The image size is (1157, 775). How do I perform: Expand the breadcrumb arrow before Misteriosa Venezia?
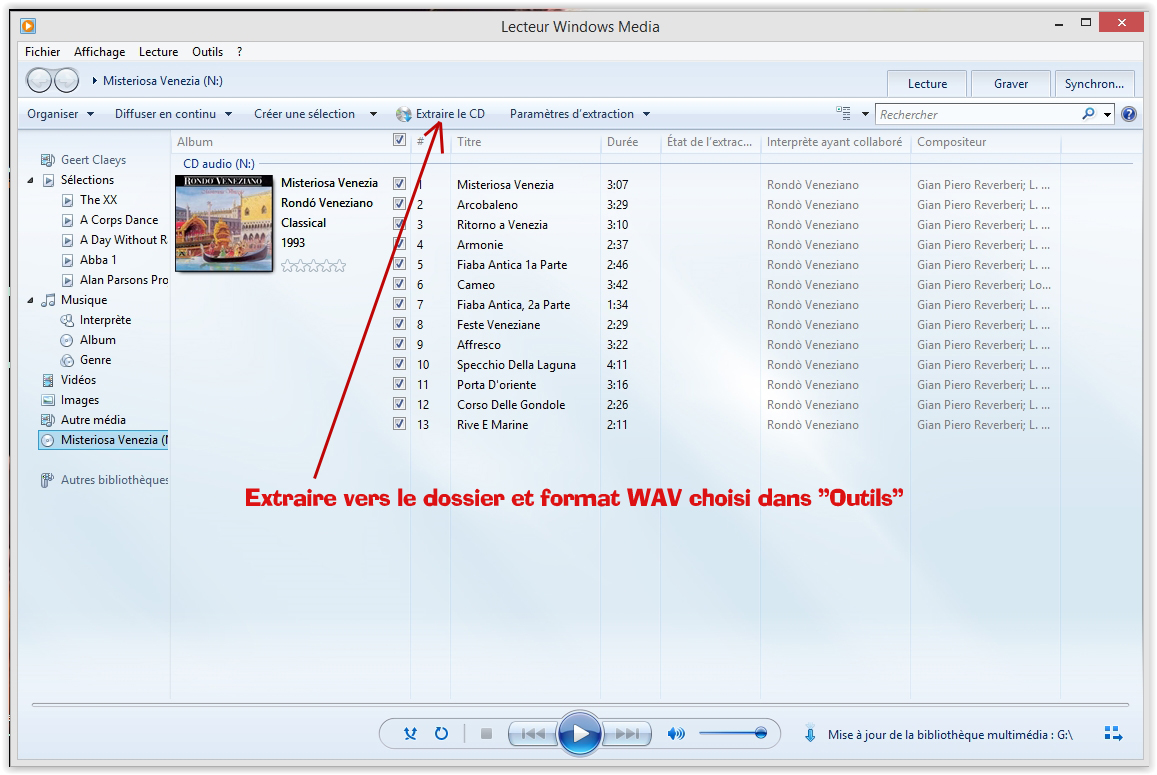[94, 80]
